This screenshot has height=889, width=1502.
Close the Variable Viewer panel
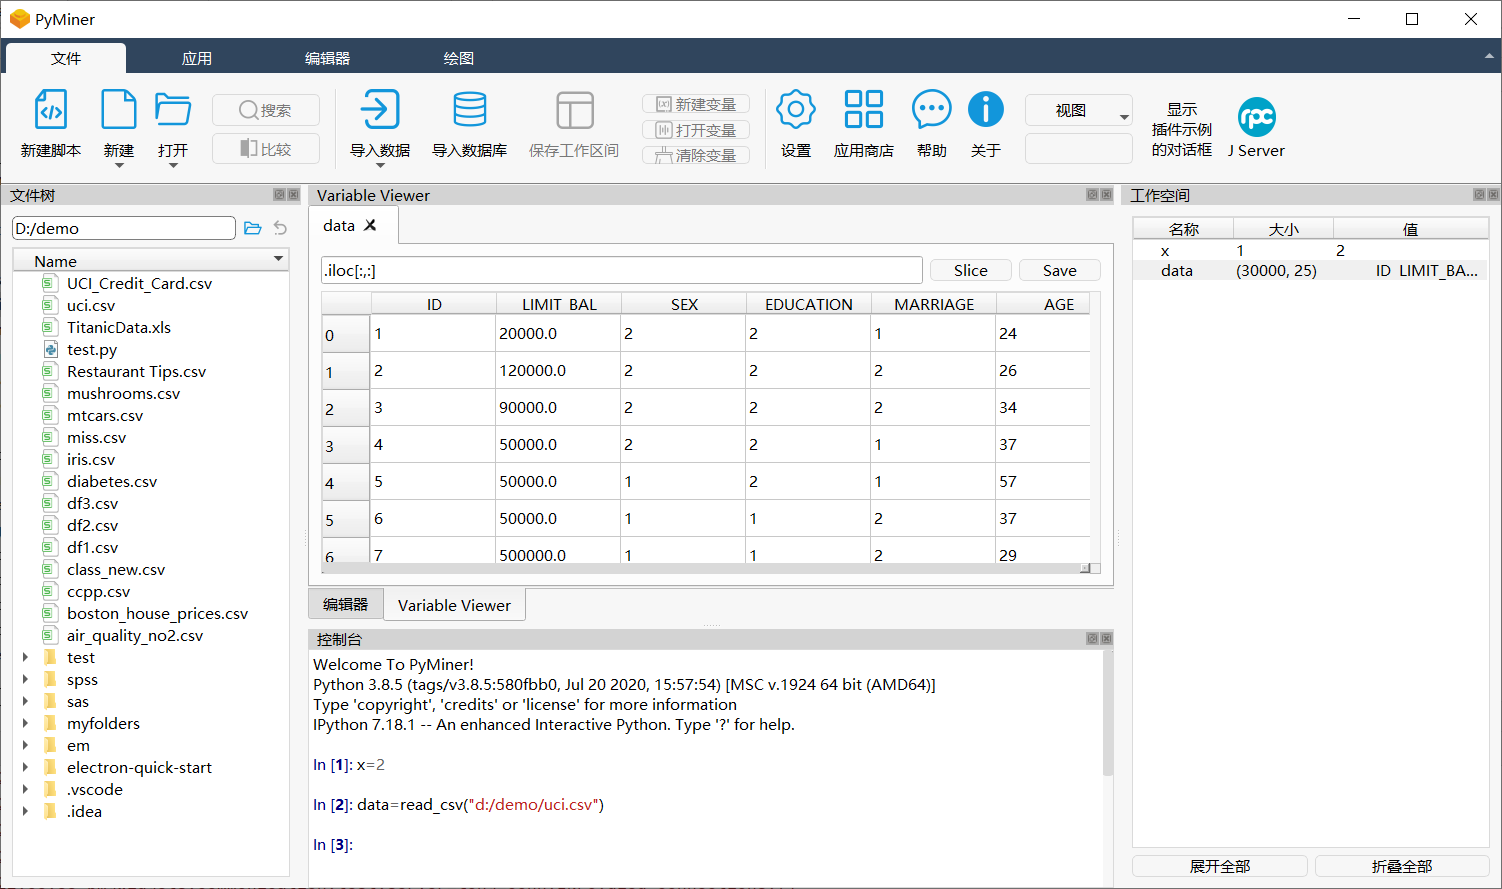coord(1106,195)
